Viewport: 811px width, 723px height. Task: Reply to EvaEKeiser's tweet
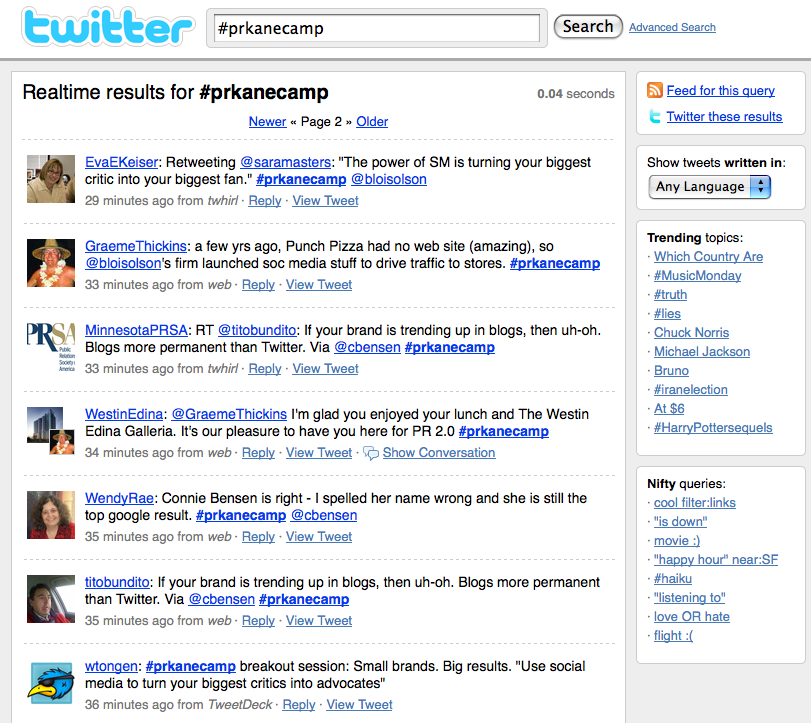coord(265,201)
